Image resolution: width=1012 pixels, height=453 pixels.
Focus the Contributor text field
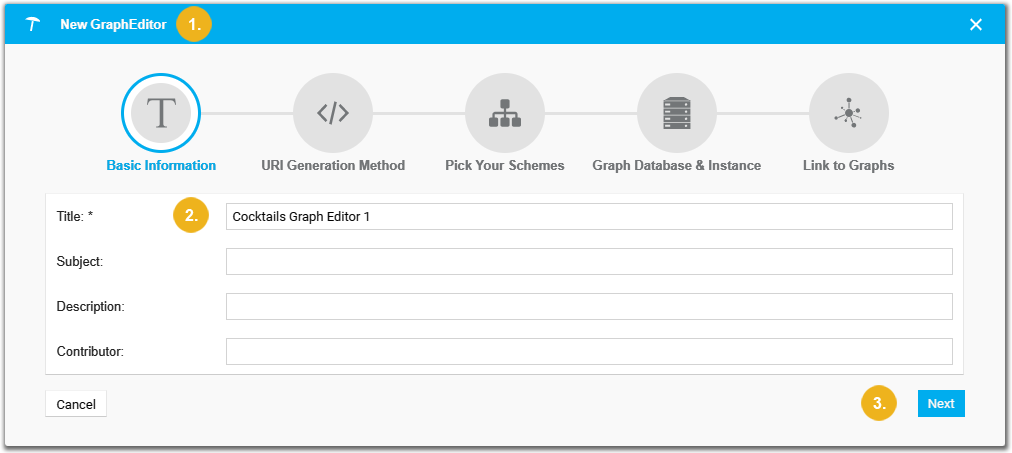[x=589, y=351]
